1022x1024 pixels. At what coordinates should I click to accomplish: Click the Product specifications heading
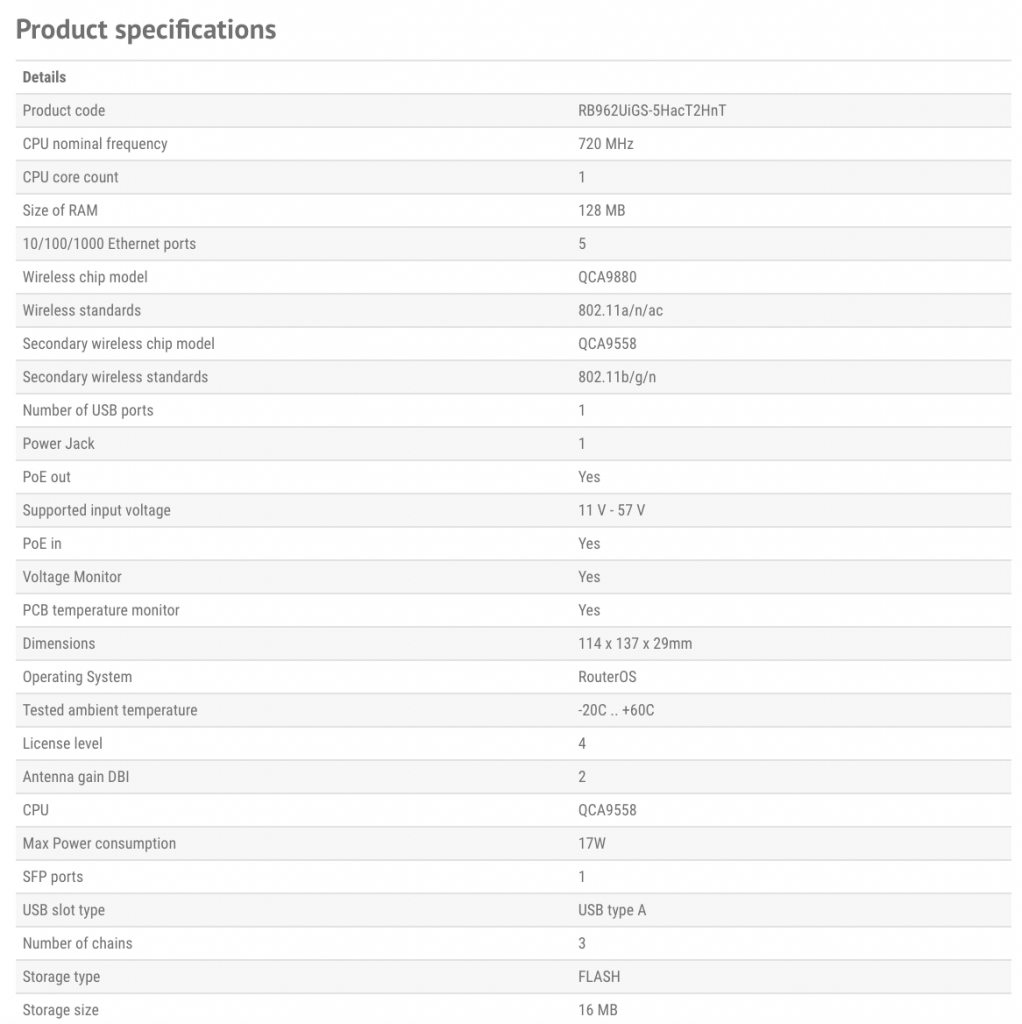point(146,30)
